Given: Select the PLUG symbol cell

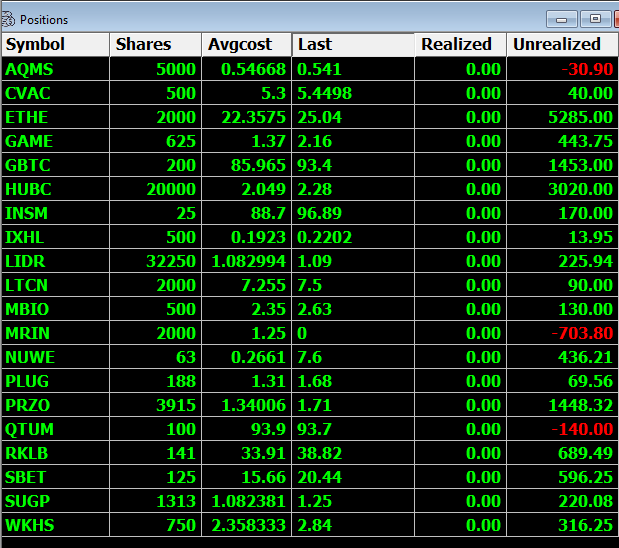Looking at the screenshot, I should coord(56,381).
